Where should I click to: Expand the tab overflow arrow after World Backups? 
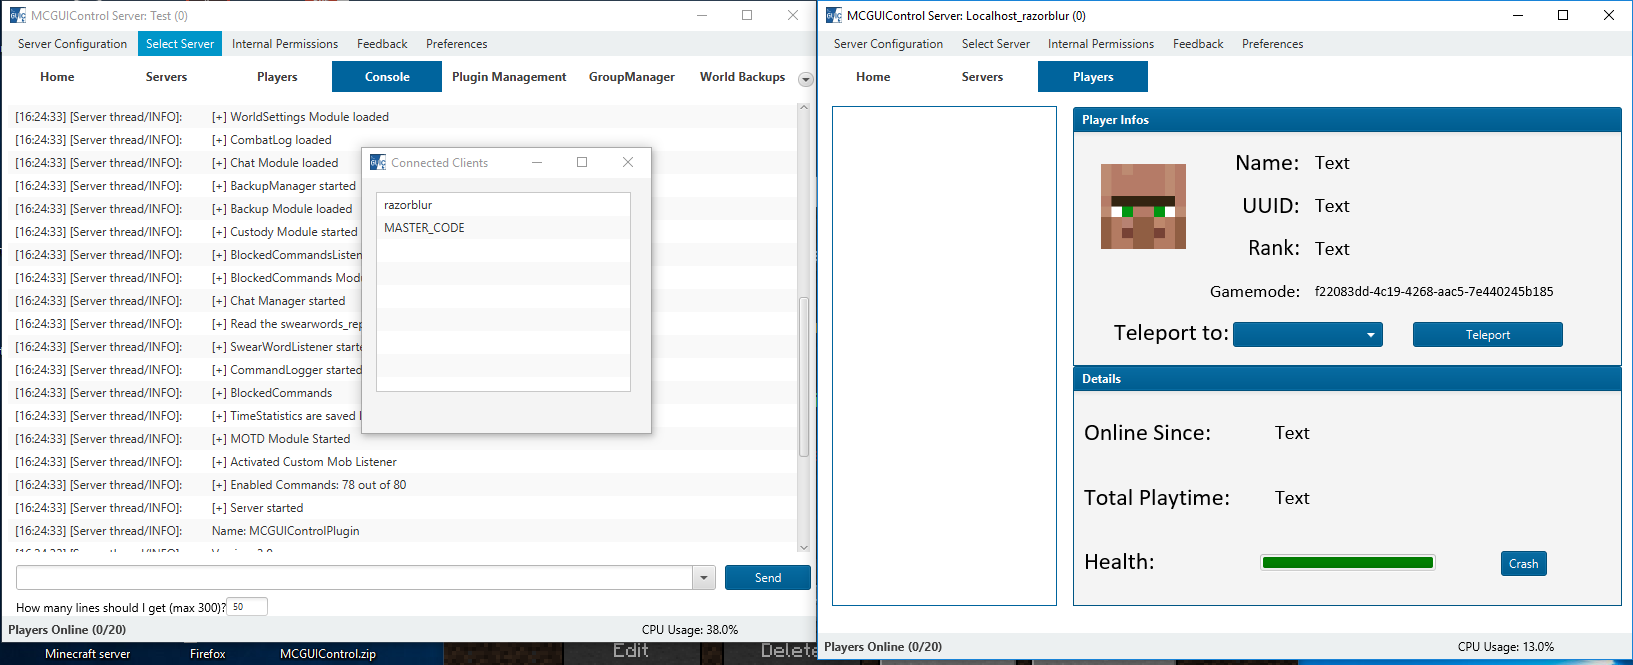805,79
